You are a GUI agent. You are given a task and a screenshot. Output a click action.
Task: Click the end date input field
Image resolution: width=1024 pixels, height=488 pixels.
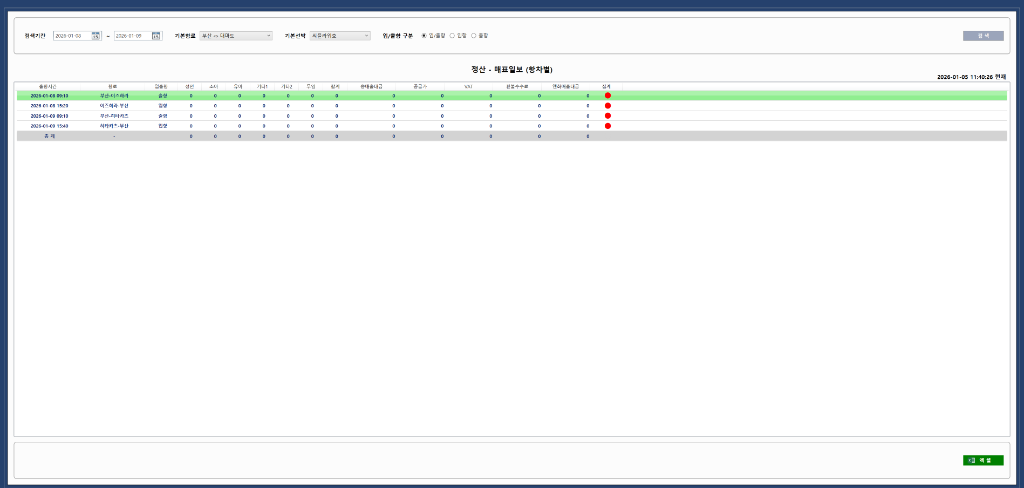tap(132, 36)
